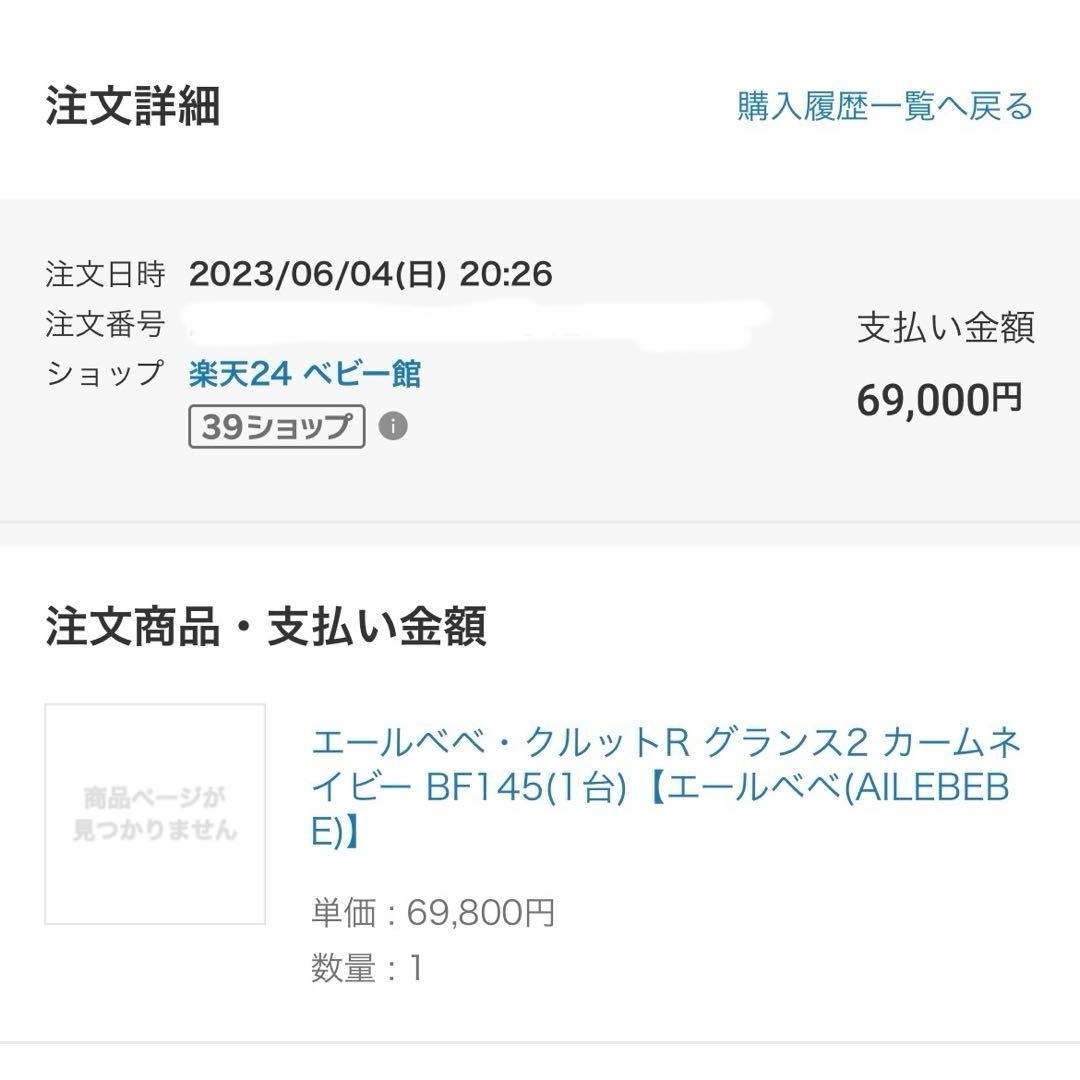Click the 69,000円 payment total
Viewport: 1080px width, 1080px height.
(x=939, y=400)
